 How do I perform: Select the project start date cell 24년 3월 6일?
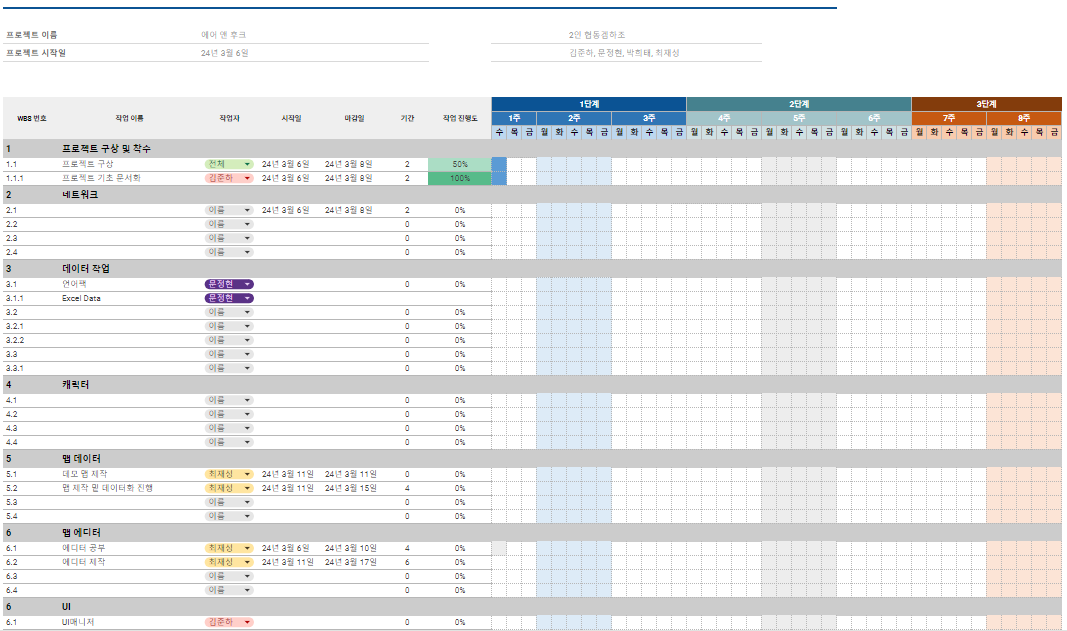pyautogui.click(x=225, y=53)
